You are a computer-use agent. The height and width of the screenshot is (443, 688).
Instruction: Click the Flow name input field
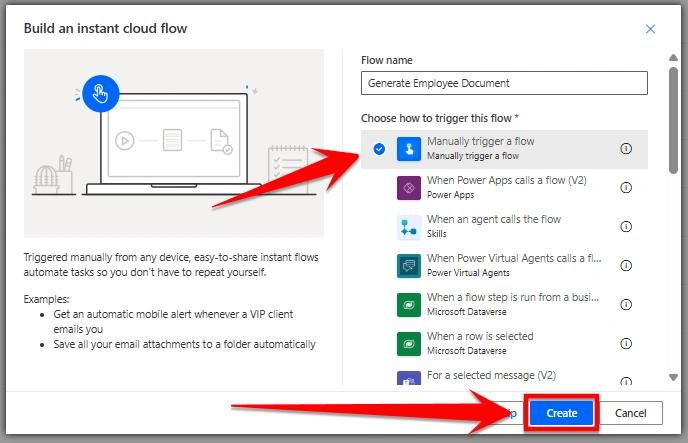coord(504,83)
